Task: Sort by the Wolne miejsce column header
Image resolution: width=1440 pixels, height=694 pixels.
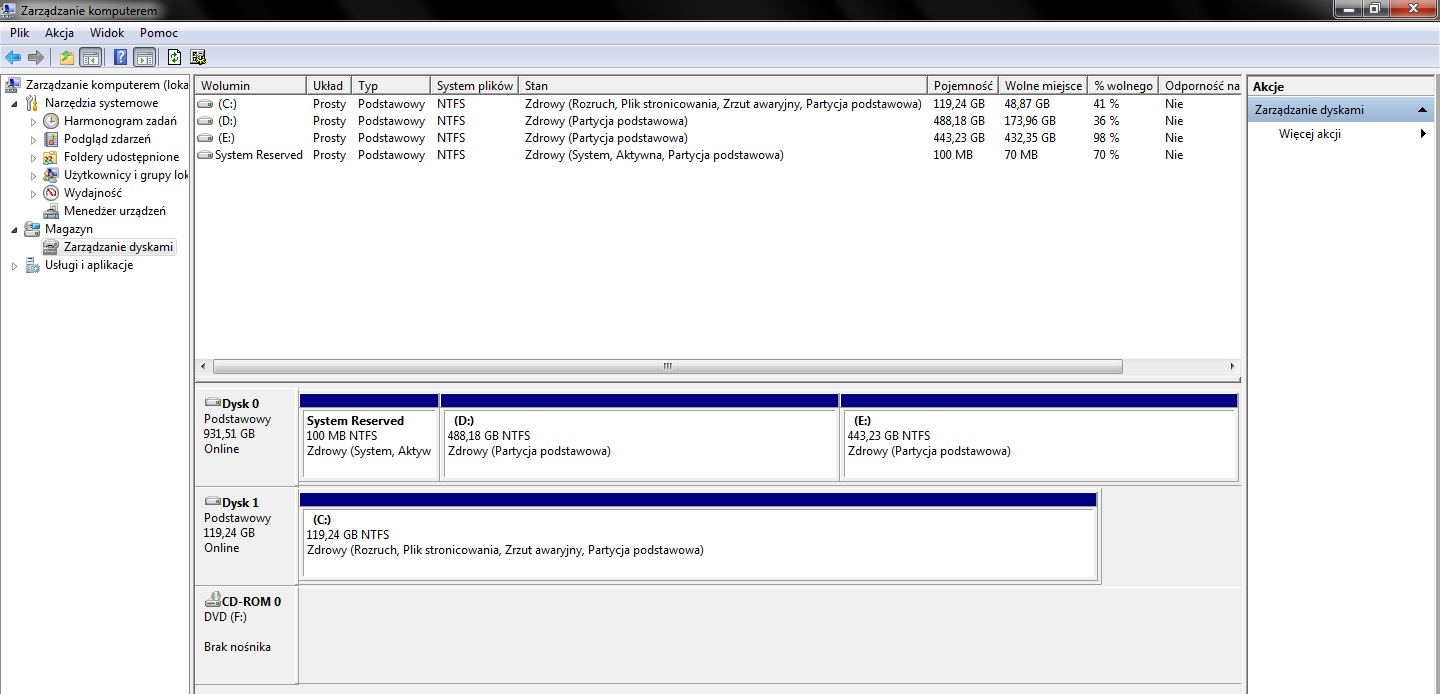Action: pyautogui.click(x=1043, y=86)
